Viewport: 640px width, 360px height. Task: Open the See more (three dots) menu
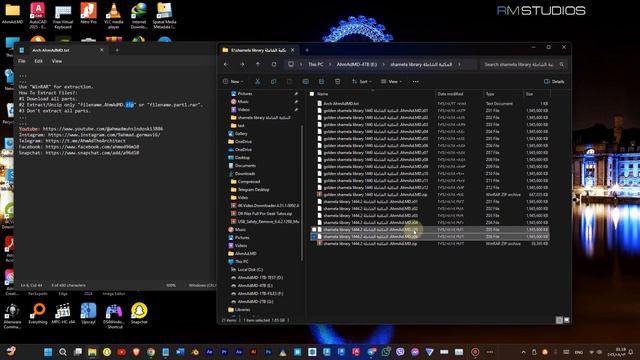[416, 82]
